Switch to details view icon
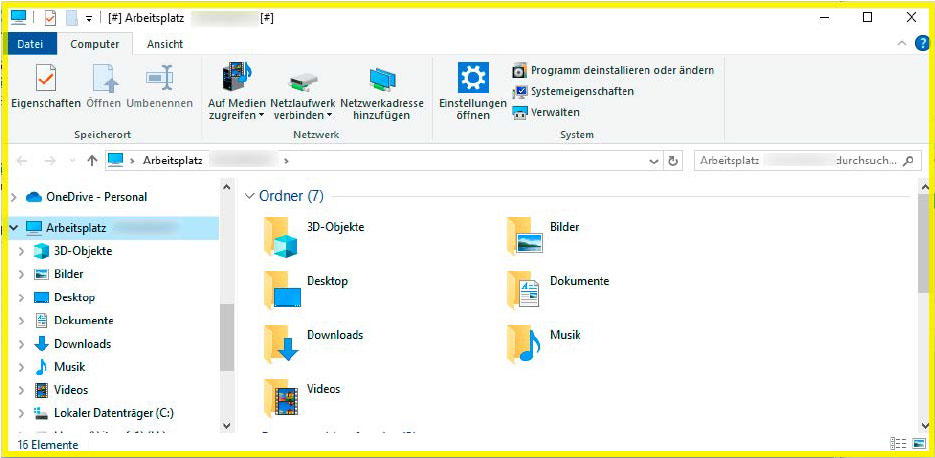The height and width of the screenshot is (458, 935). click(897, 443)
